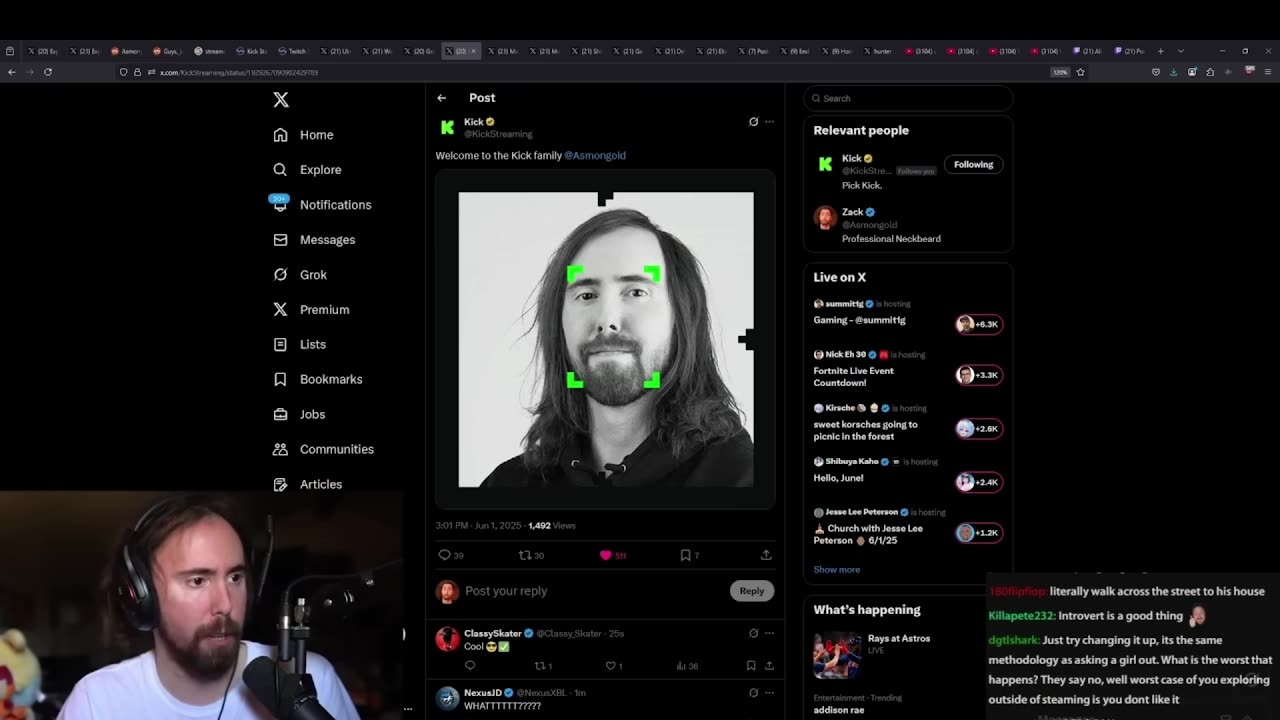The width and height of the screenshot is (1280, 720).
Task: Click the browser back arrow
Action: point(11,72)
